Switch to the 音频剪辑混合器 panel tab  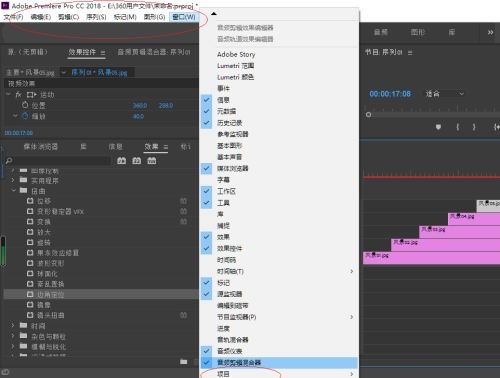[154, 52]
